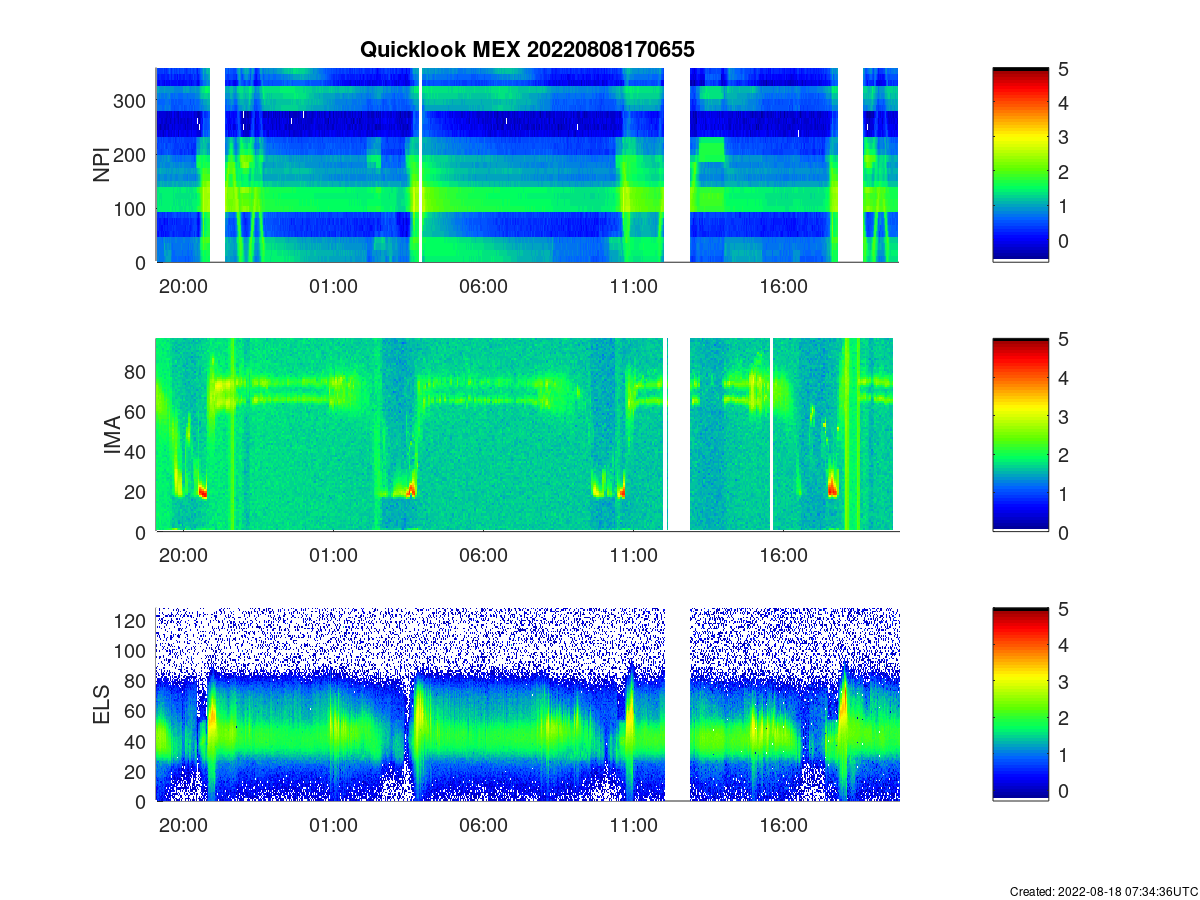
Task: Click the NPI spectrogram panel
Action: point(527,165)
